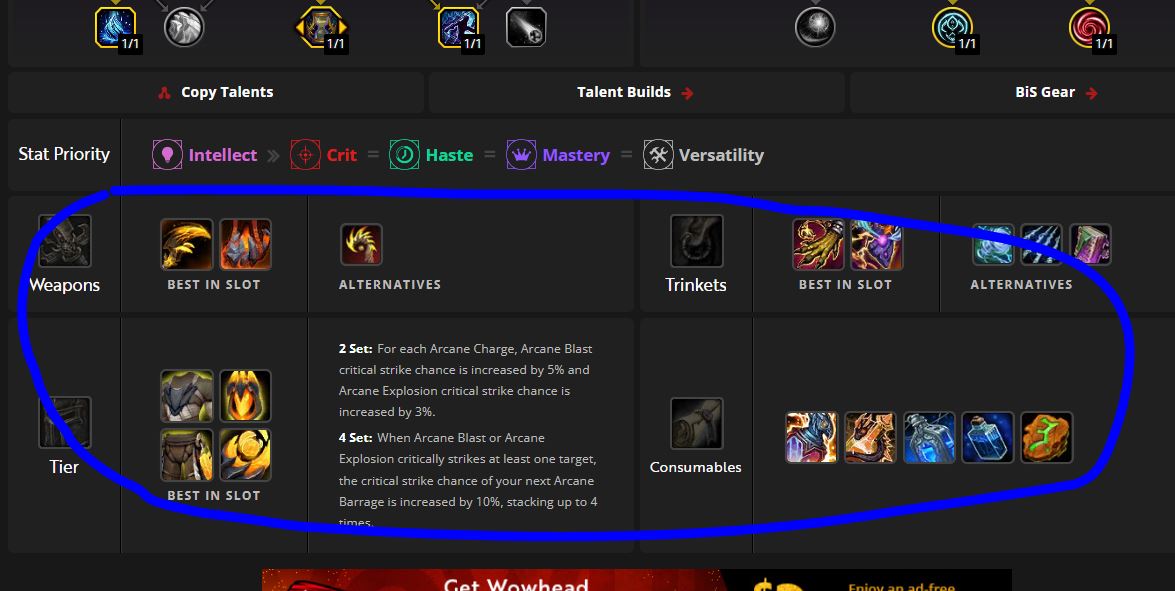Image resolution: width=1175 pixels, height=591 pixels.
Task: Click the claw weapon best in slot icon
Action: pos(187,244)
